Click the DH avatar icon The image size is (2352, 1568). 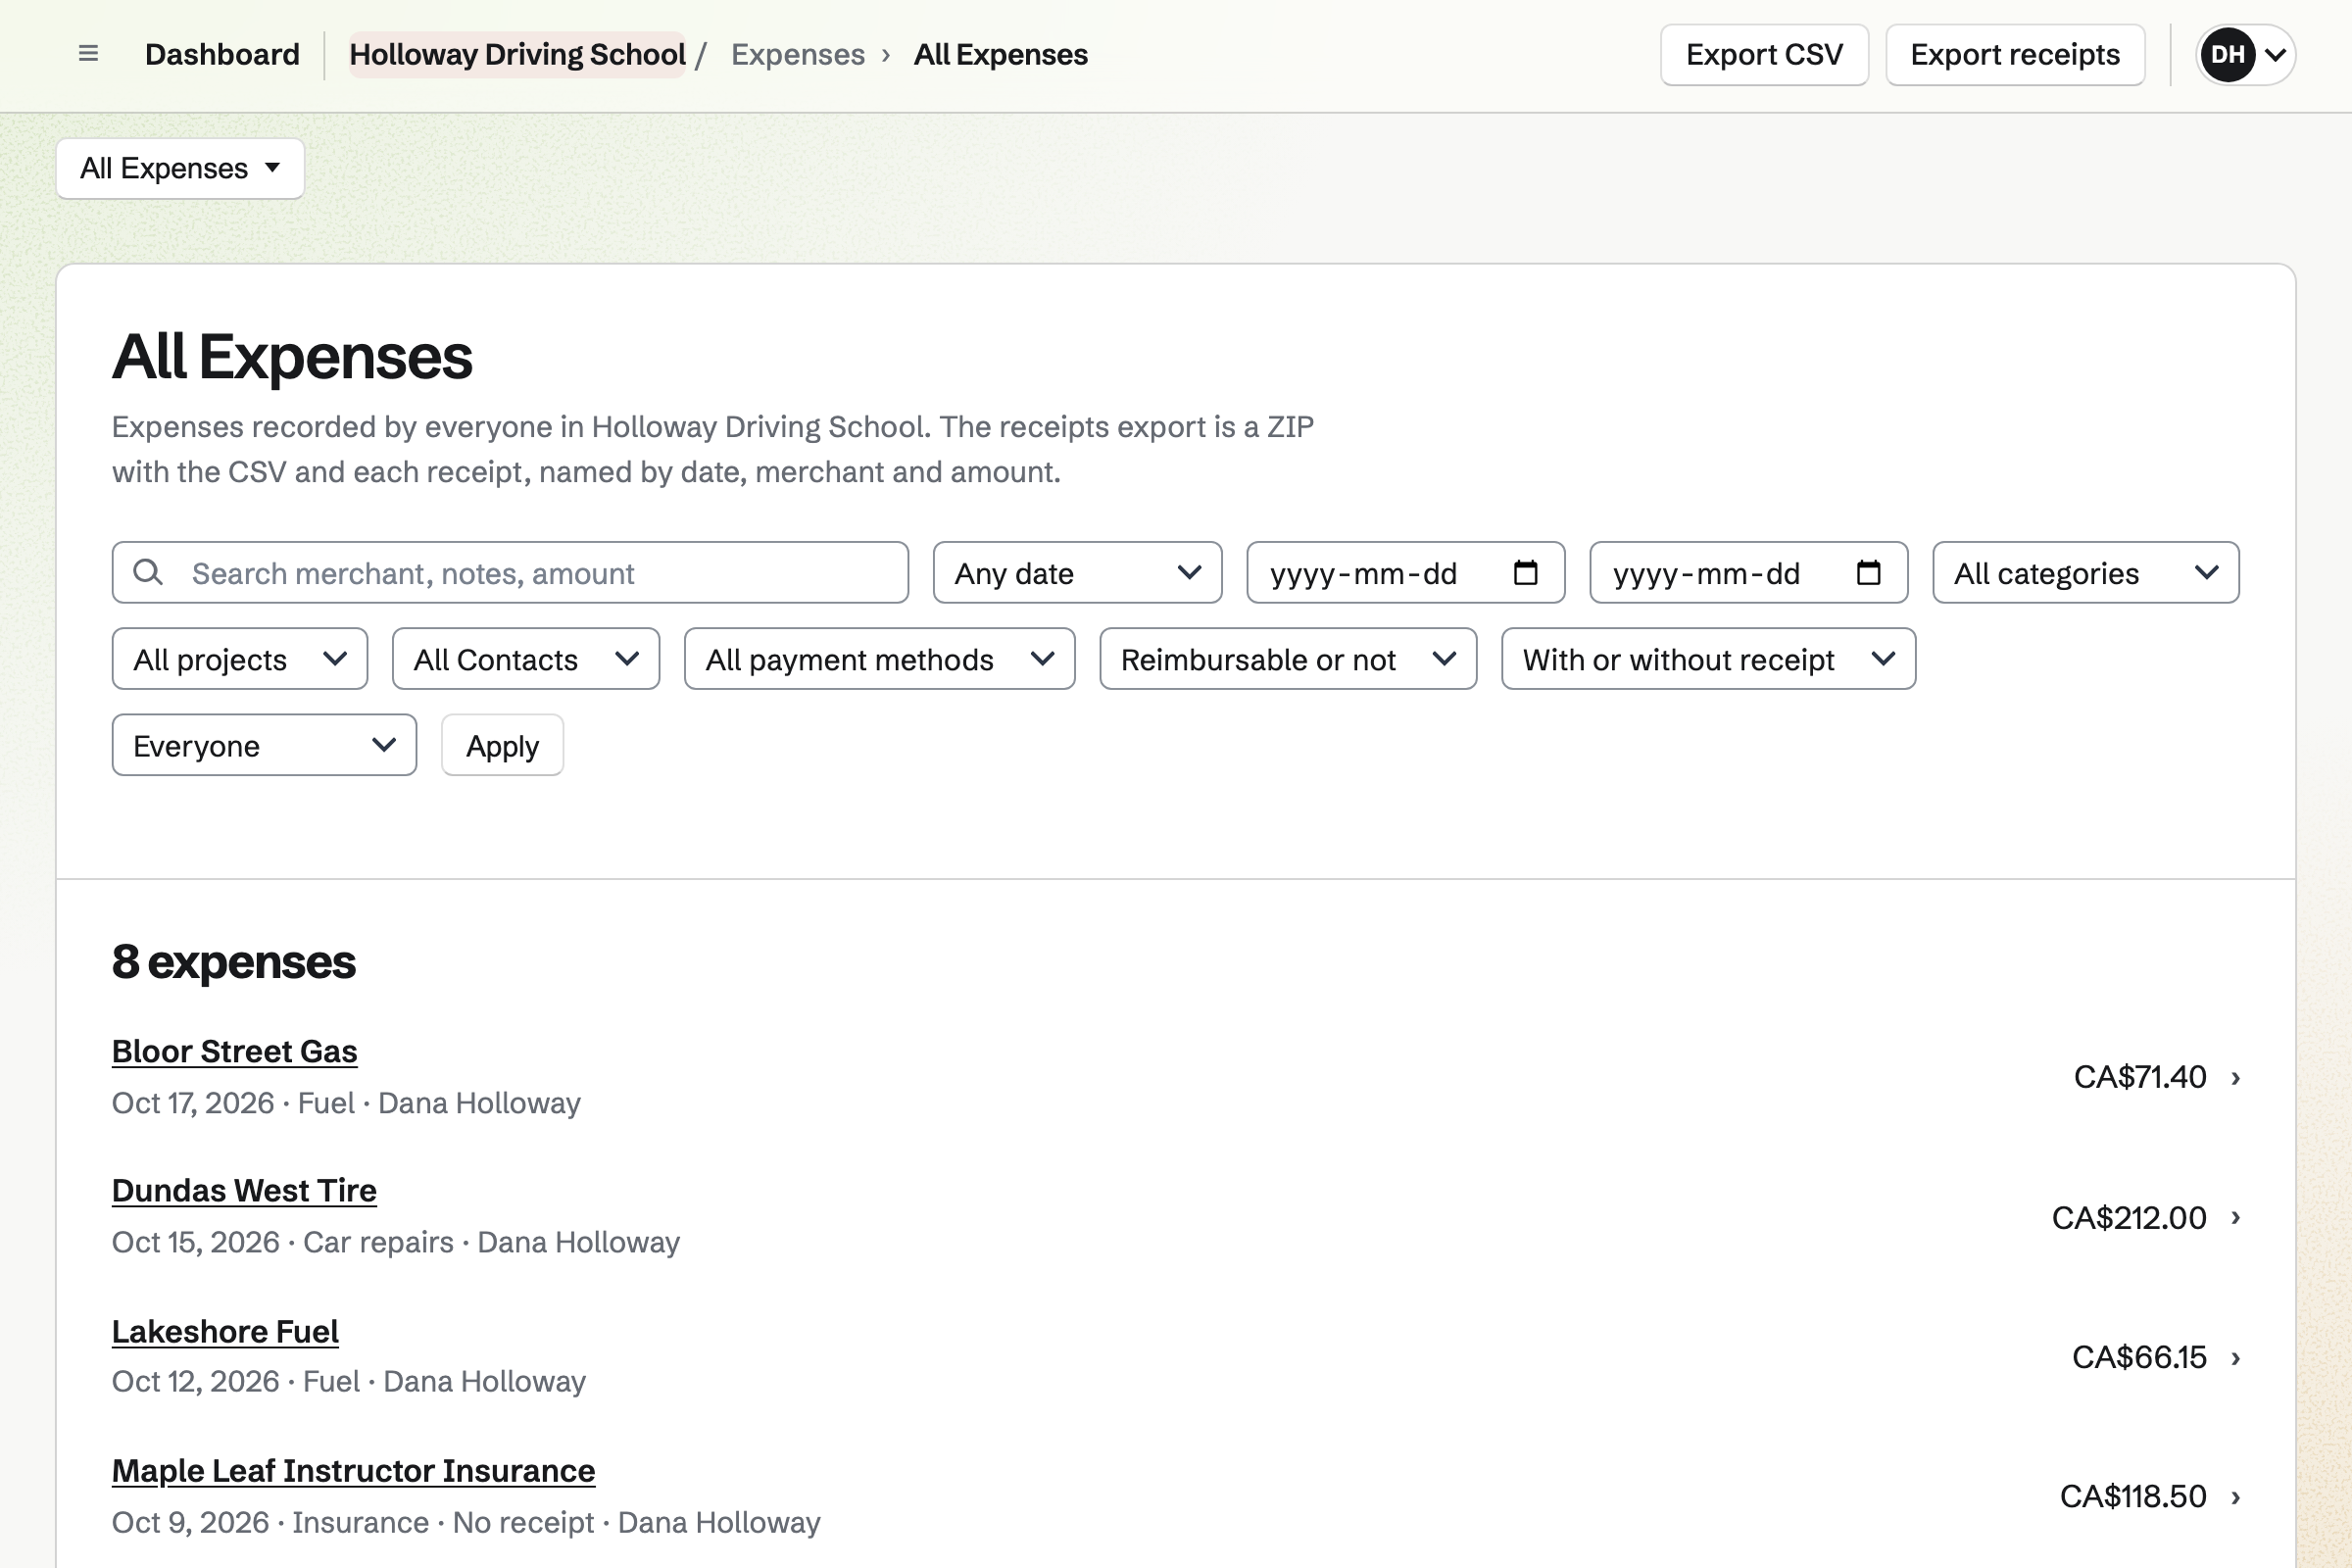(x=2228, y=54)
